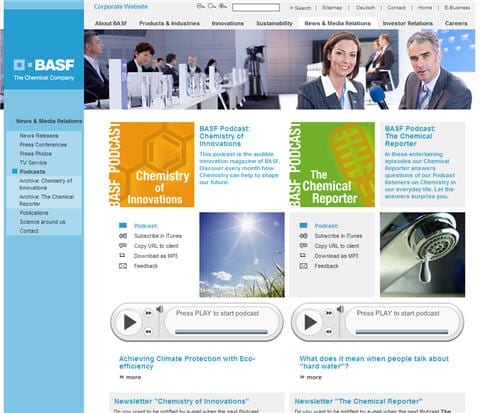This screenshot has height=413, width=480.
Task: Open the Innovations menu
Action: click(228, 23)
